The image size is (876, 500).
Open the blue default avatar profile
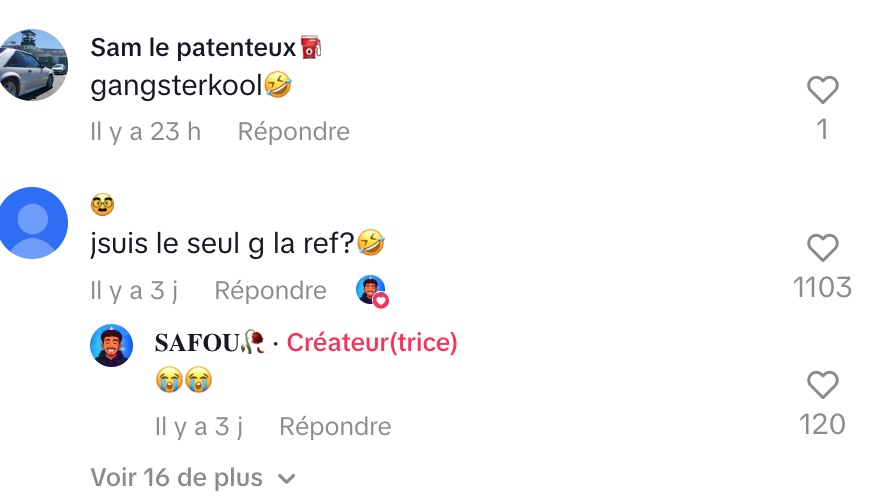point(34,223)
